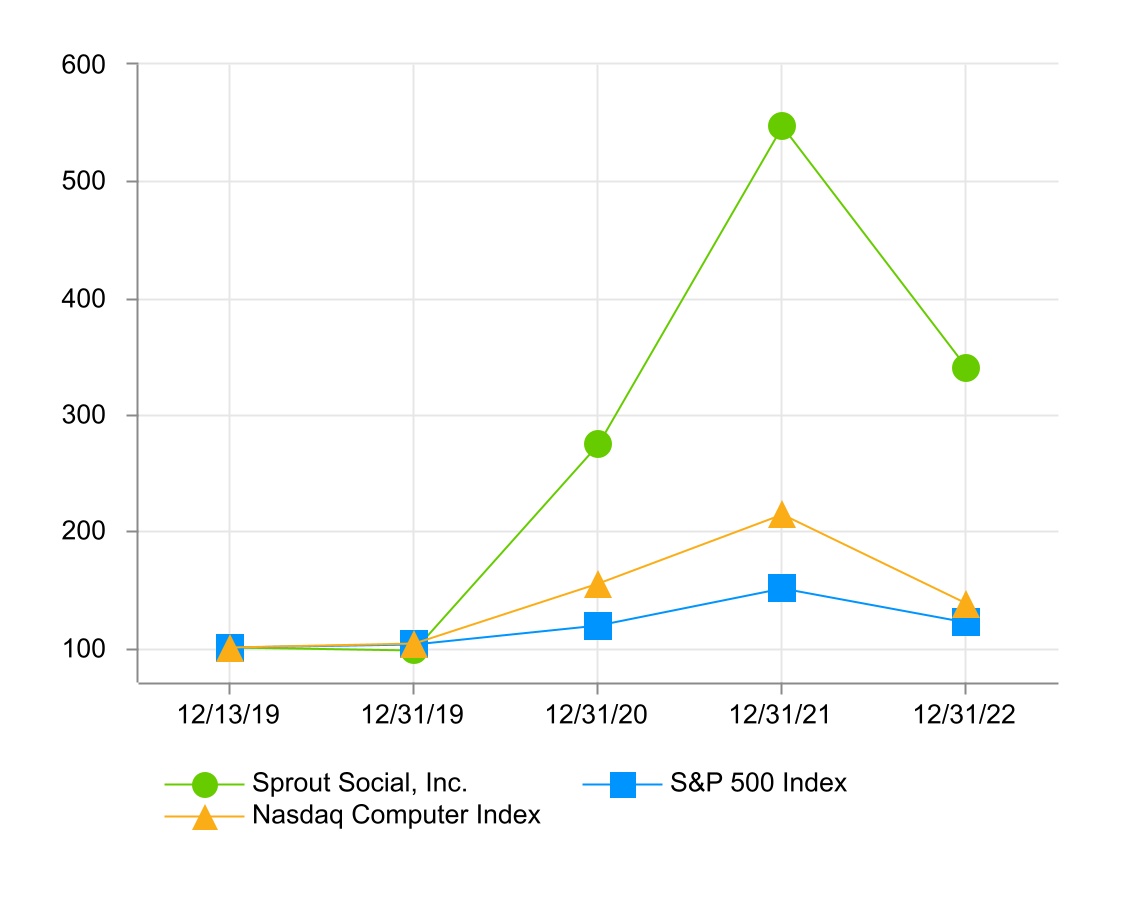Click the 12/13/19 x-axis label
The height and width of the screenshot is (904, 1122).
click(x=229, y=717)
